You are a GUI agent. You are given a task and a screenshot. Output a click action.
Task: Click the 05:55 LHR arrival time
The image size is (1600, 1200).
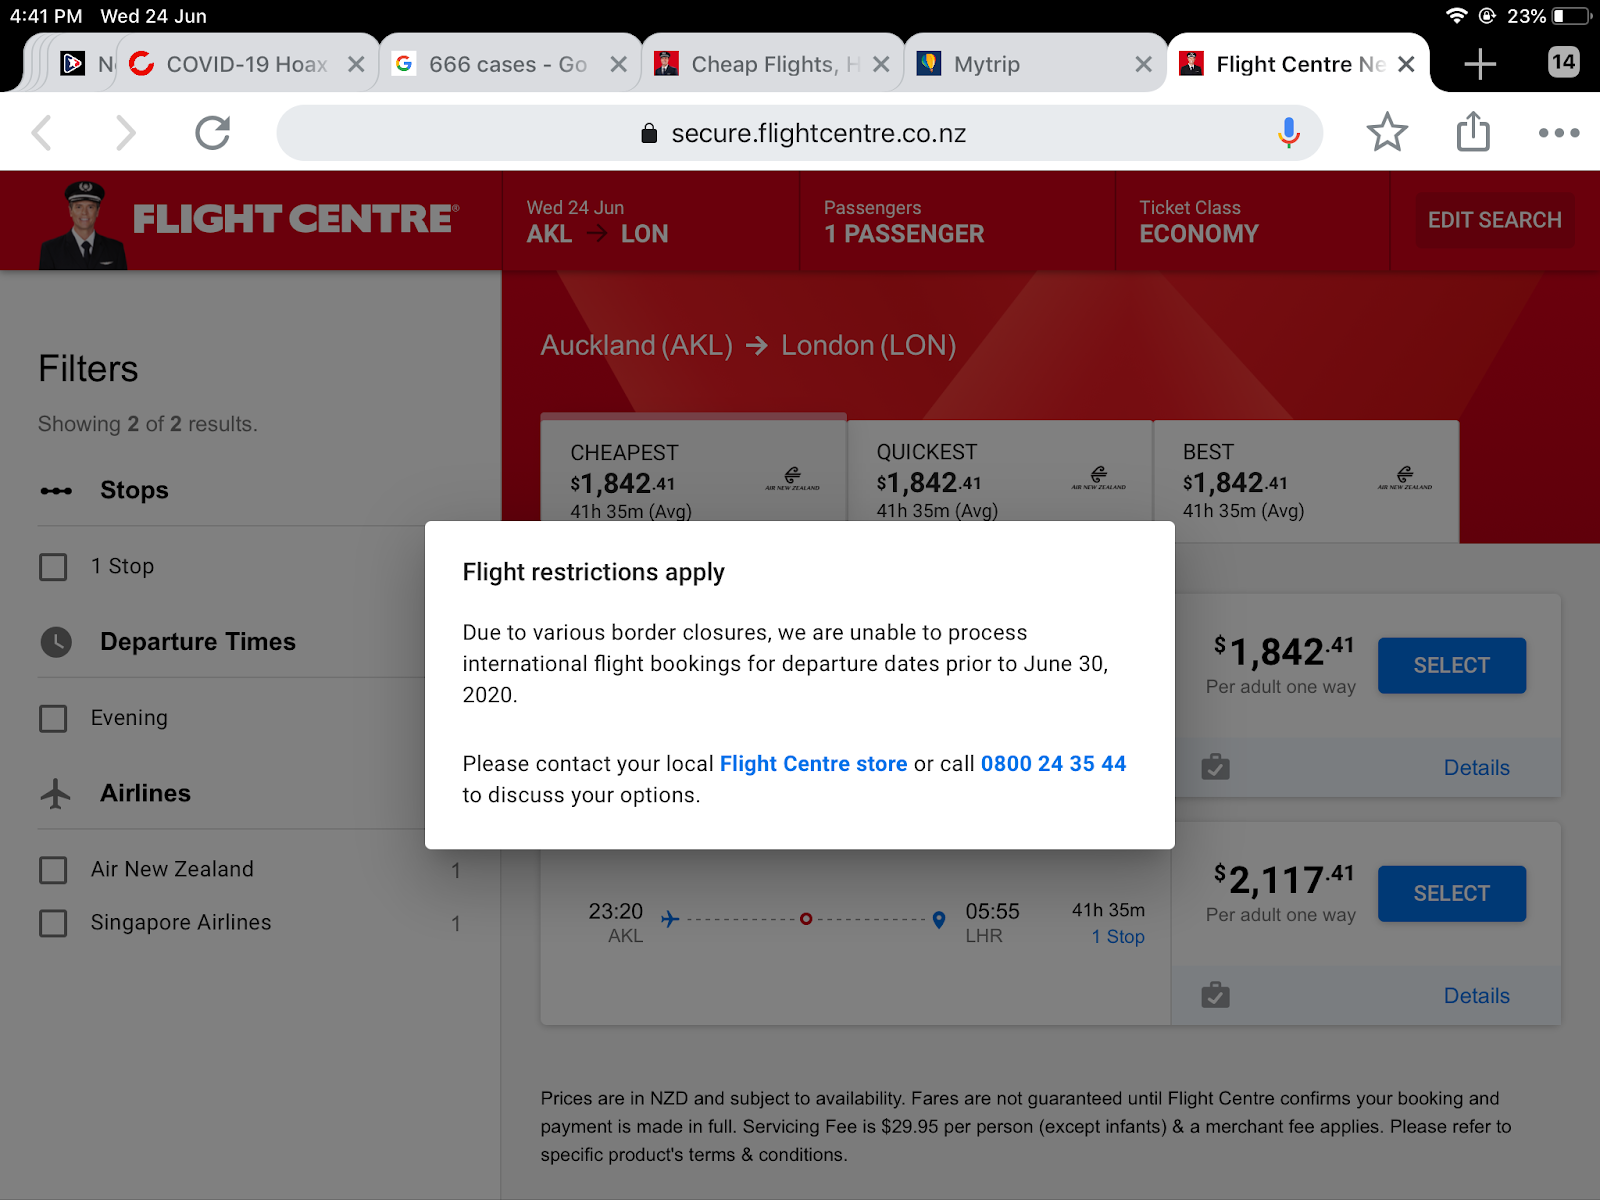992,912
